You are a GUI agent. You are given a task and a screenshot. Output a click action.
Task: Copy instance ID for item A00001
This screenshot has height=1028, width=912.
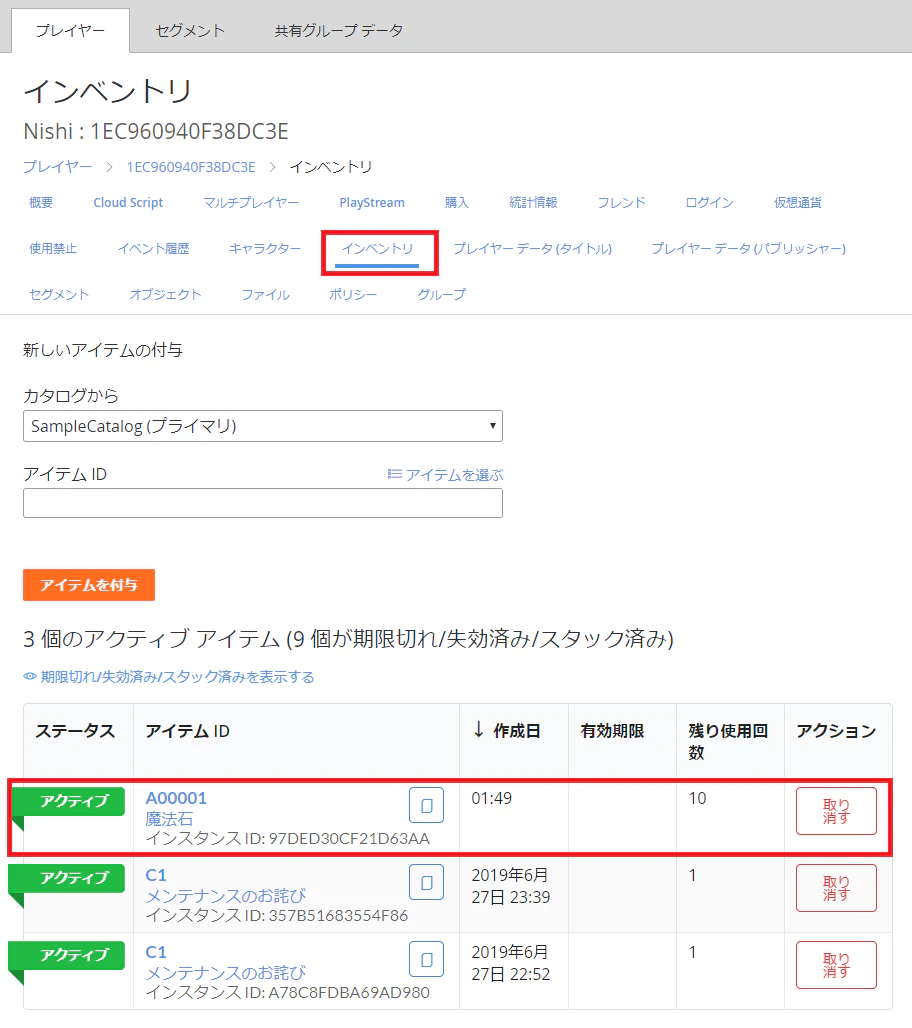pyautogui.click(x=426, y=805)
